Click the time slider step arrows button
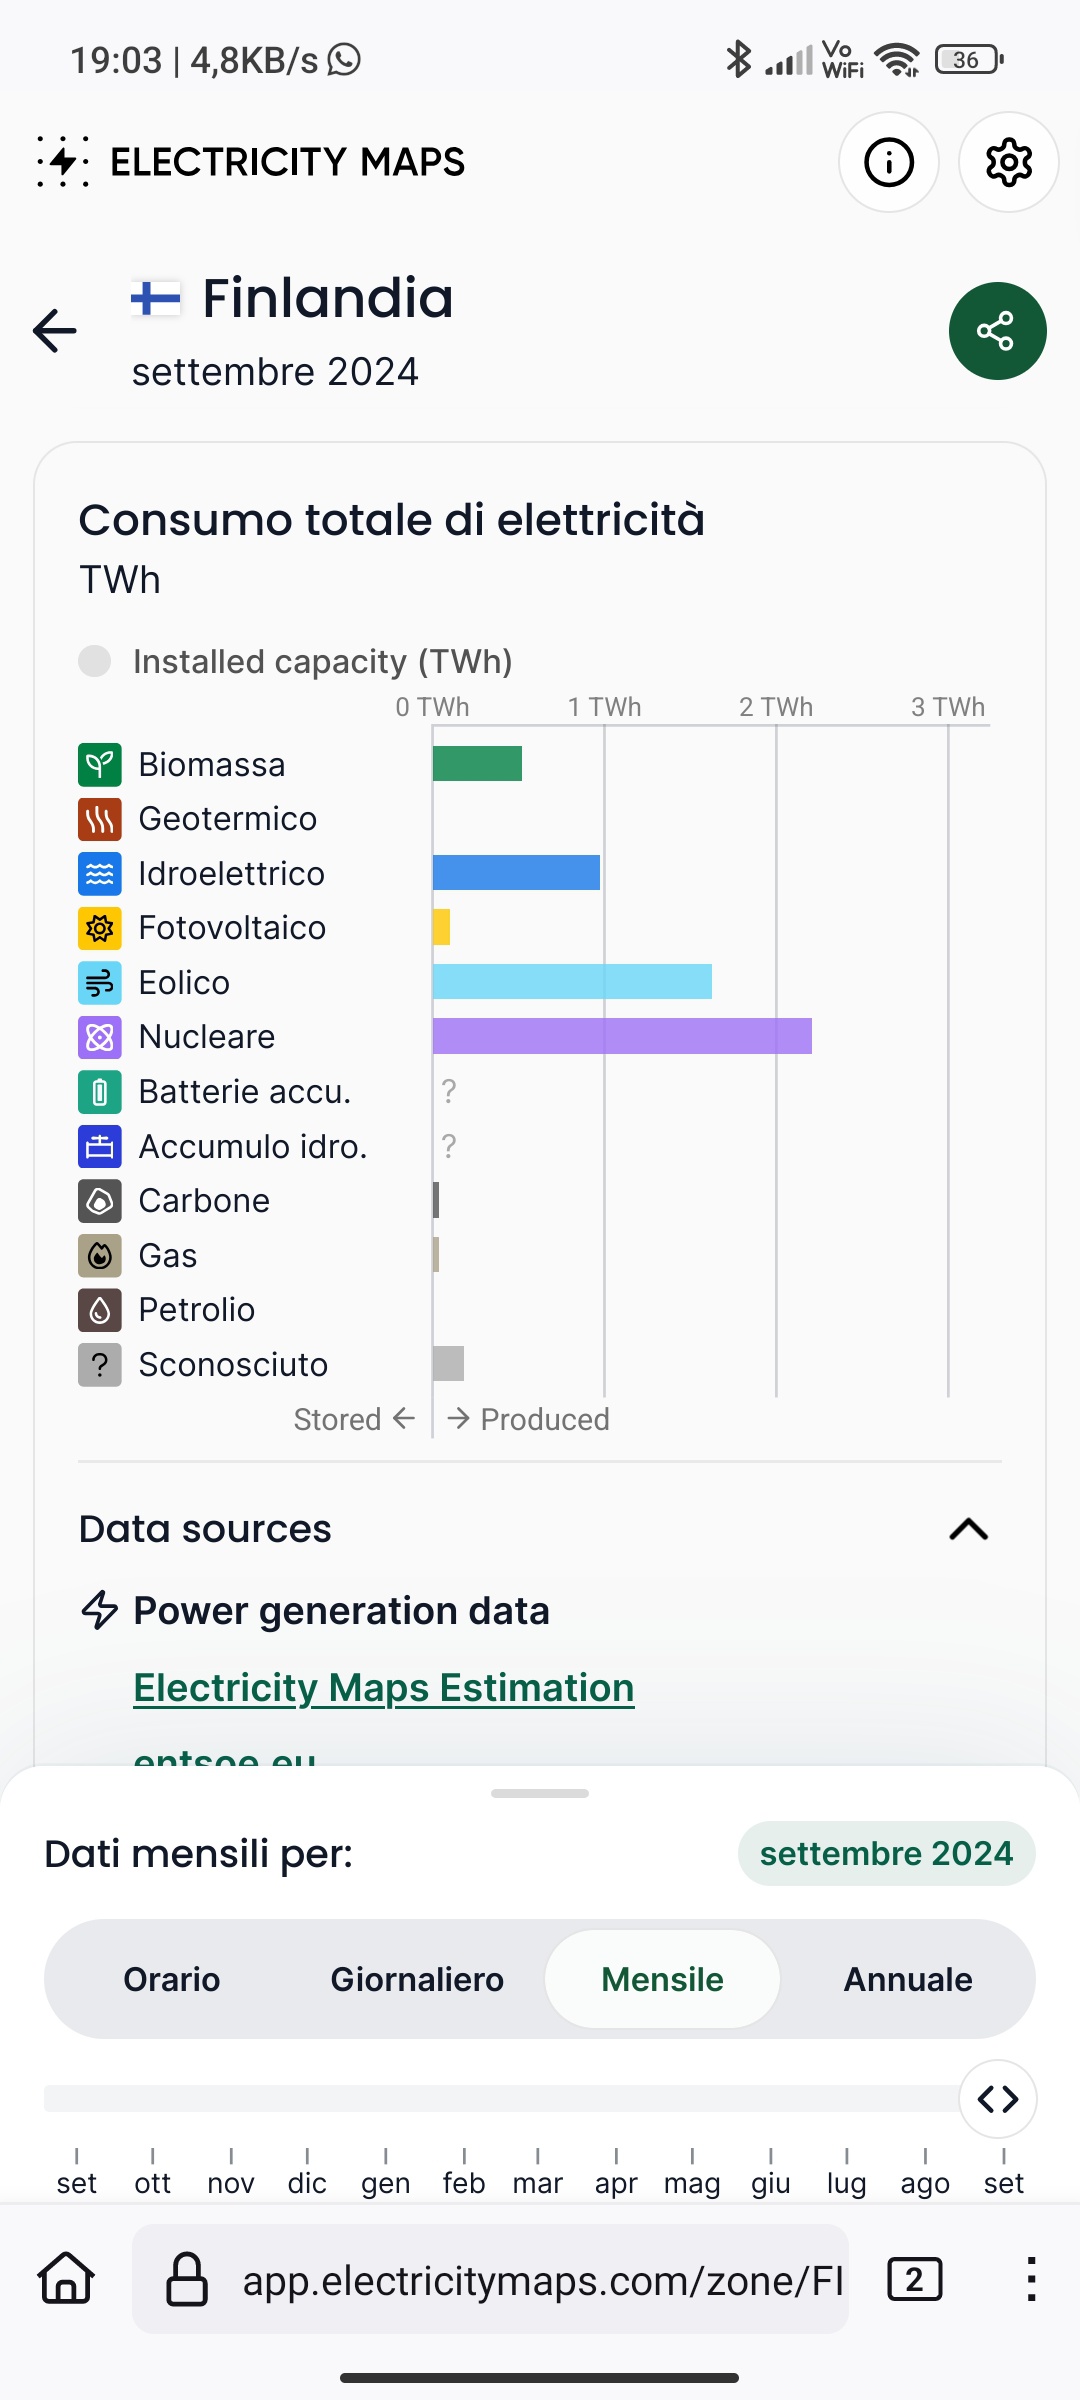The height and width of the screenshot is (2400, 1080). coord(998,2099)
